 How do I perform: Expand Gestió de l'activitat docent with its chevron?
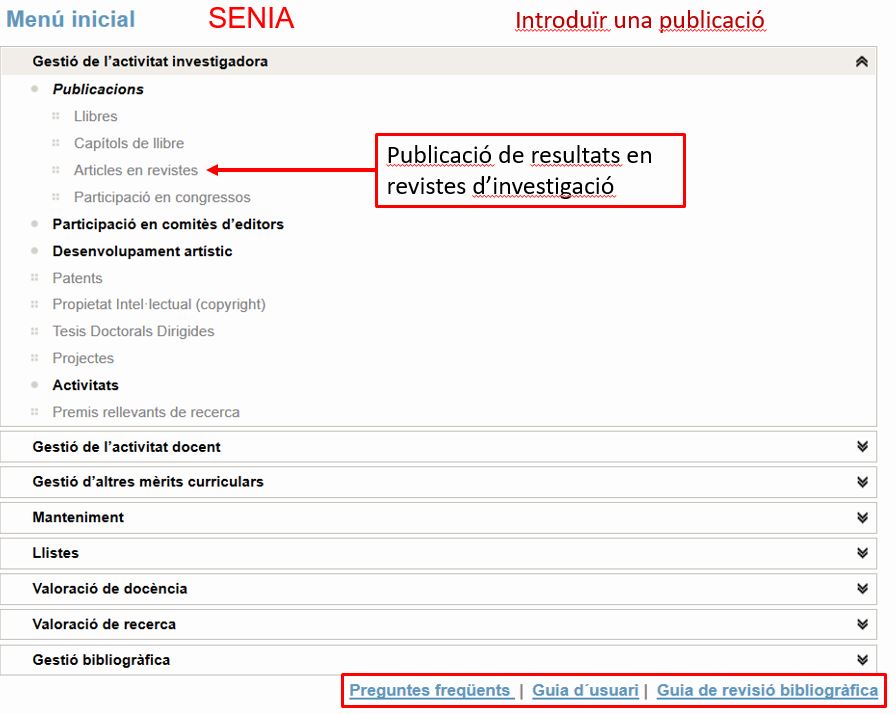point(862,447)
